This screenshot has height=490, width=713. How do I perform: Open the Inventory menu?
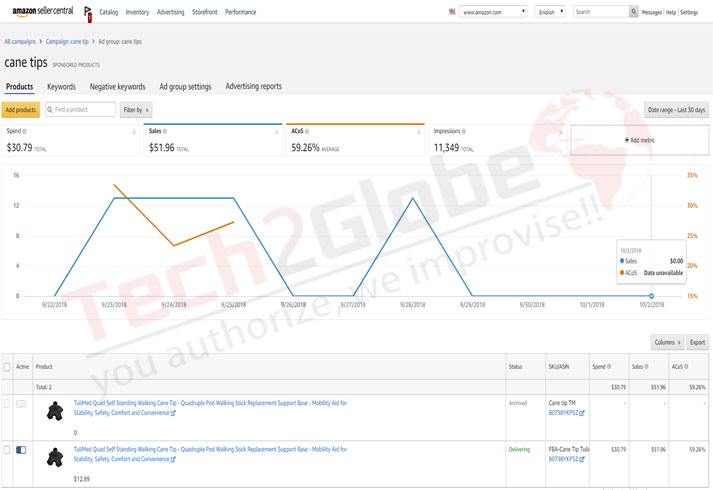coord(138,12)
